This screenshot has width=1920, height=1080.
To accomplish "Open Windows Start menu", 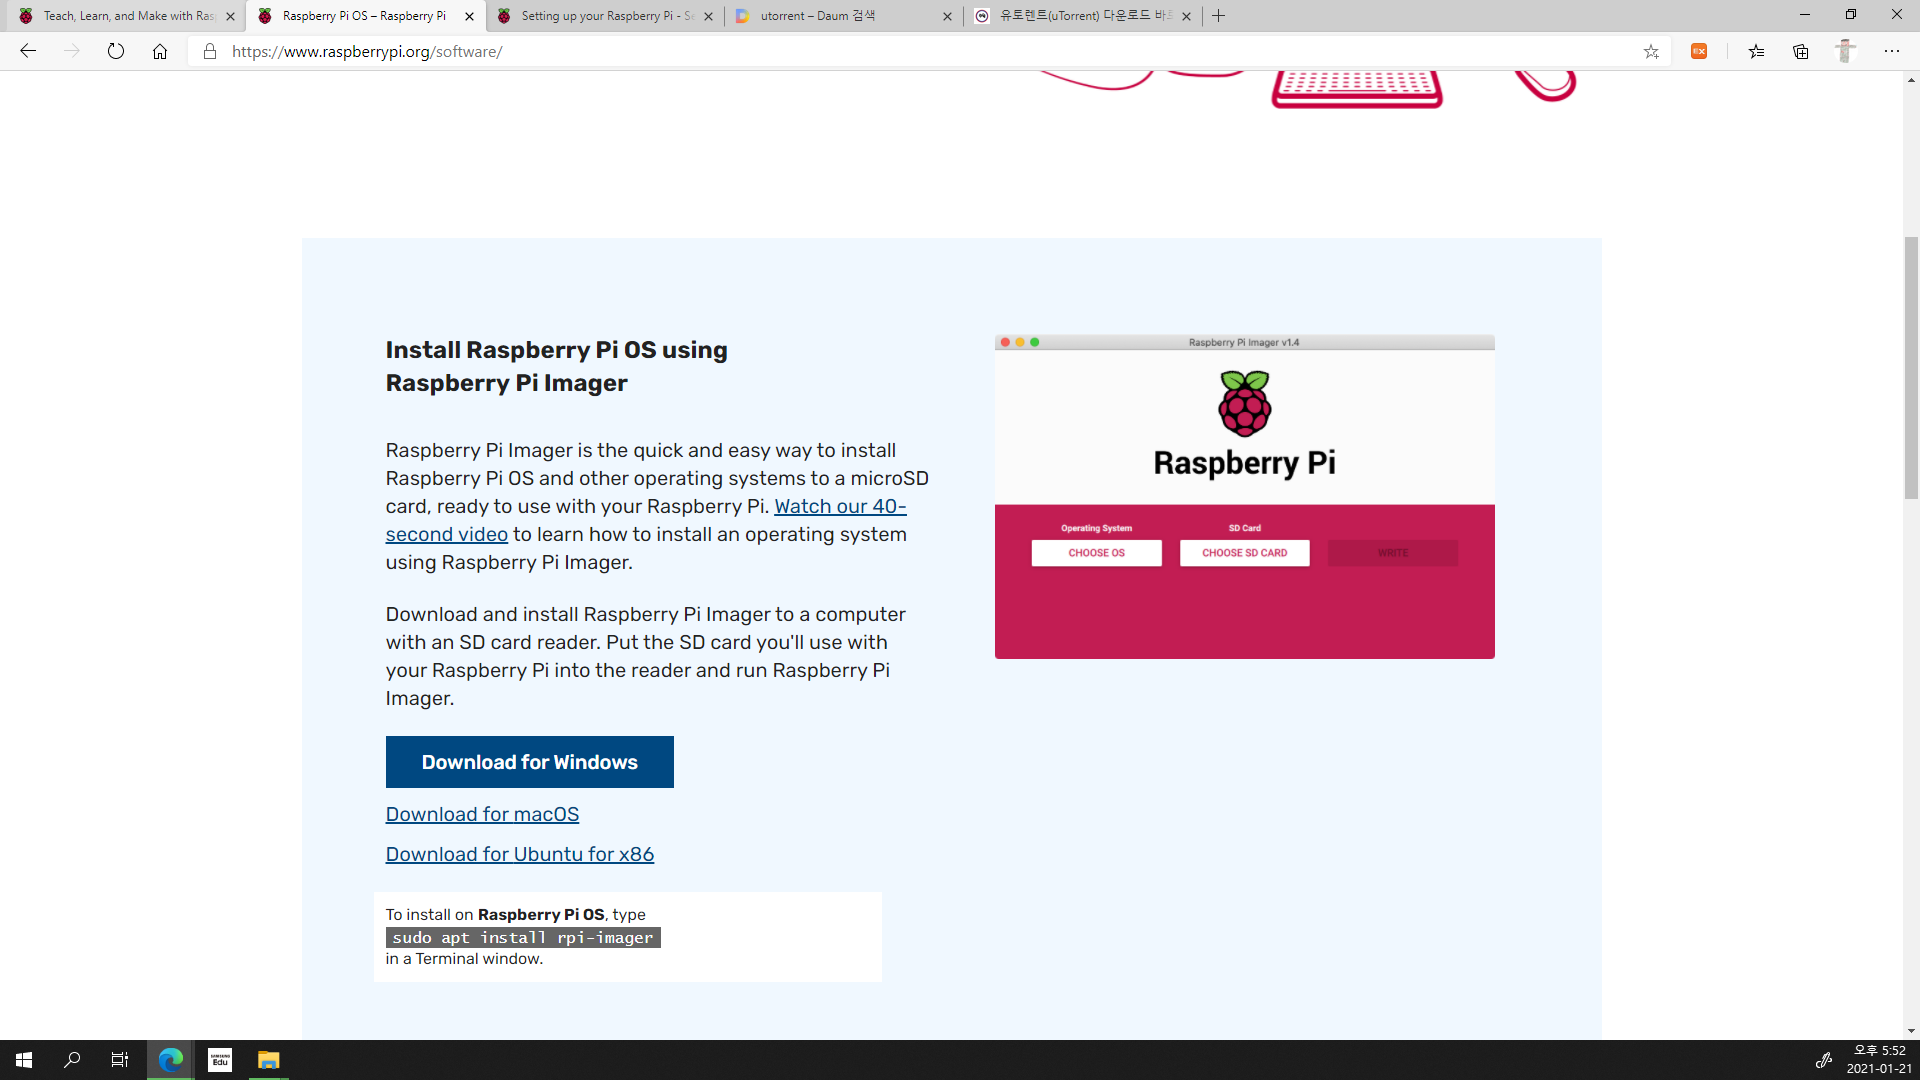I will (24, 1059).
